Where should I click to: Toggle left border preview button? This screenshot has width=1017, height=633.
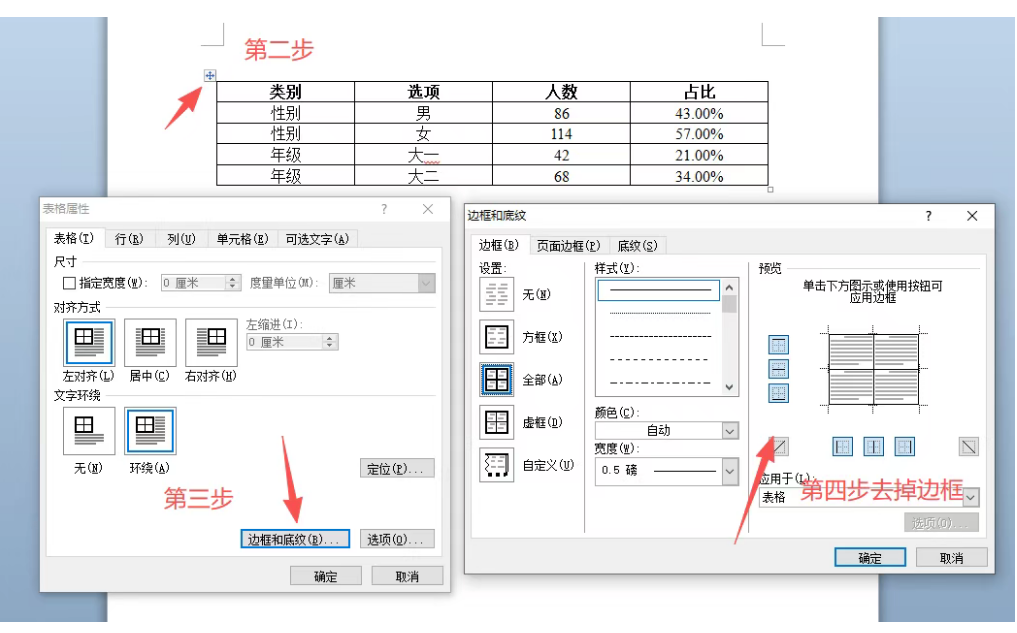842,446
